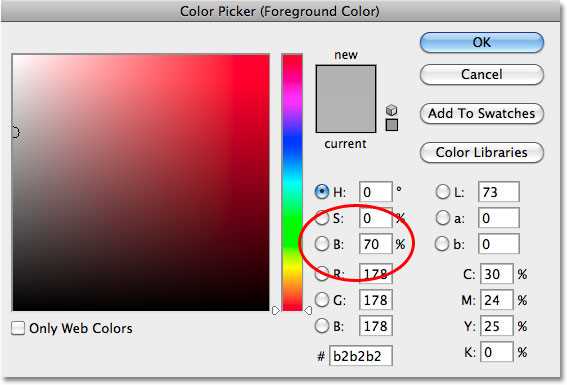Click the hex color field b2b2b2

pos(361,356)
